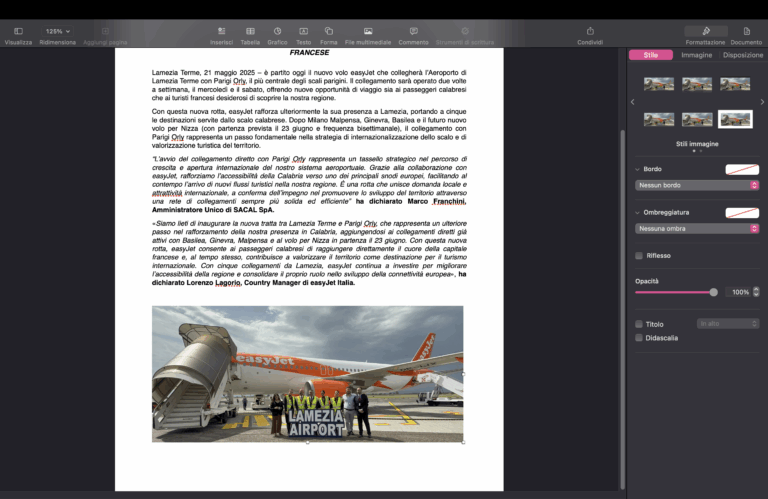
Task: Click the Aggiungi pagina toolbar icon
Action: click(105, 31)
